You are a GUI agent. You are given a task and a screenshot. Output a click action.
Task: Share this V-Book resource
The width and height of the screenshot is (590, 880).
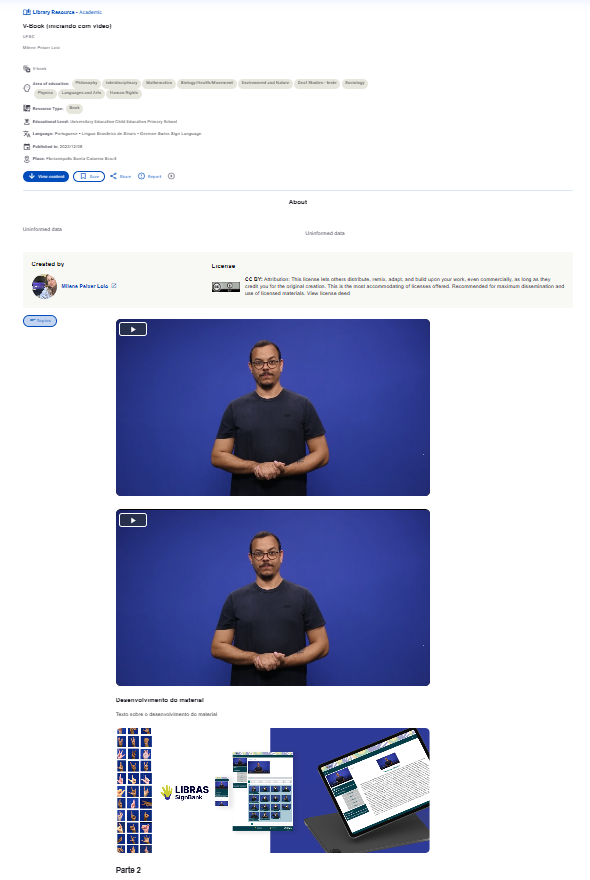tap(120, 176)
